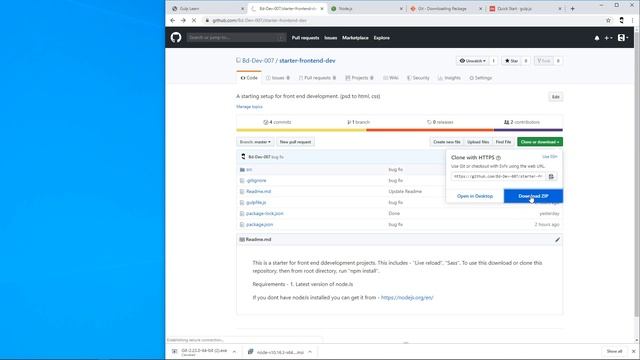Close the Gulp Learn tab
This screenshot has height=360, width=640.
pos(242,9)
